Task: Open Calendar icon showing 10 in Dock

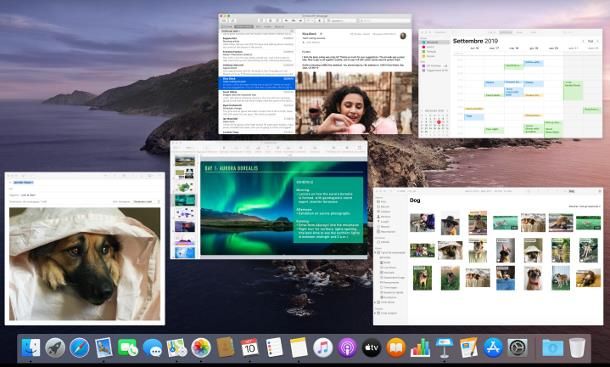Action: (249, 347)
